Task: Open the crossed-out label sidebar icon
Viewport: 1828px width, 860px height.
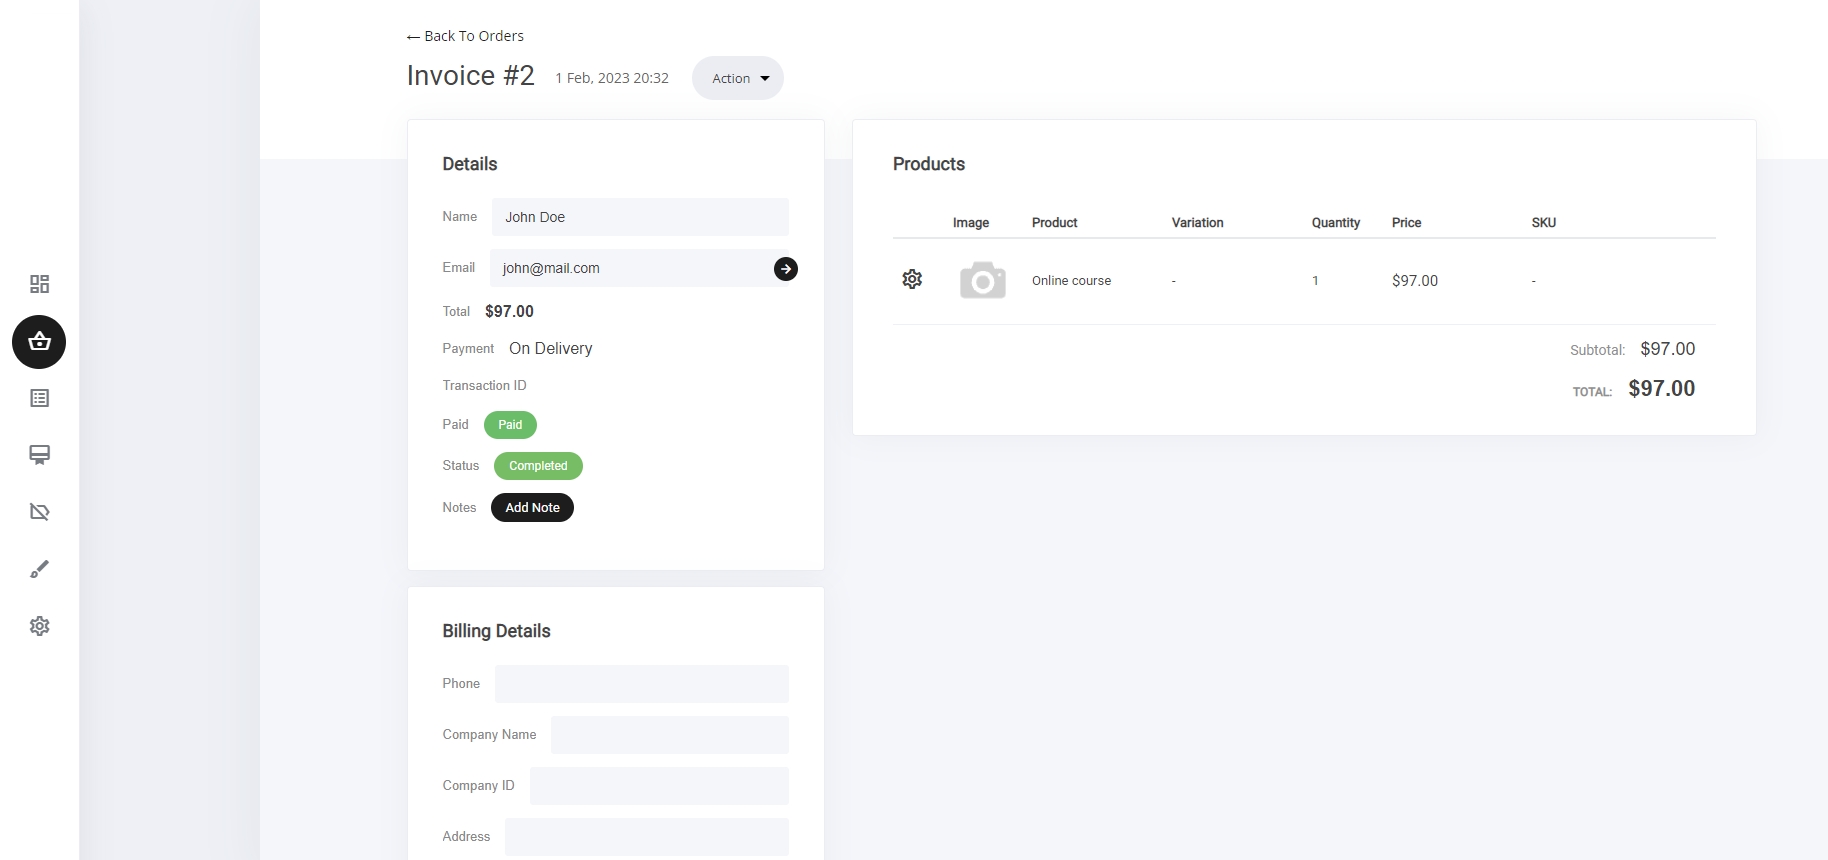Action: tap(39, 512)
